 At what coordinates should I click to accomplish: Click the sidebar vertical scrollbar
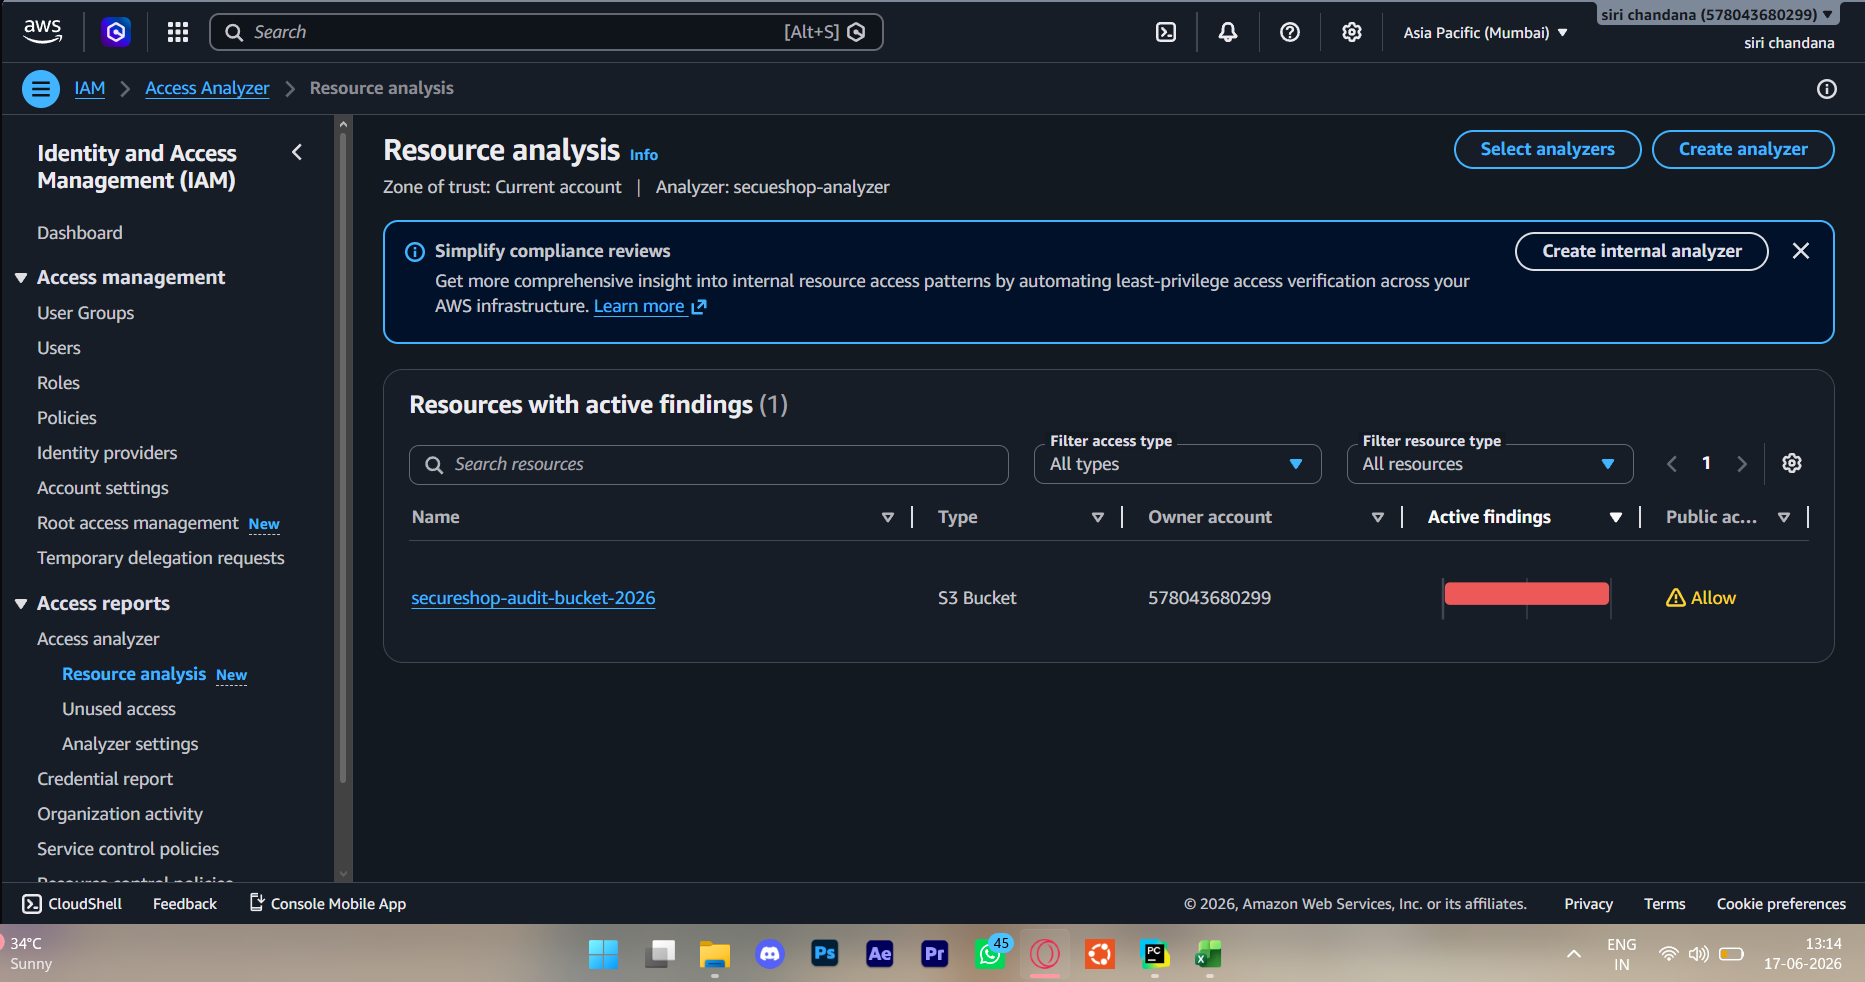click(343, 460)
